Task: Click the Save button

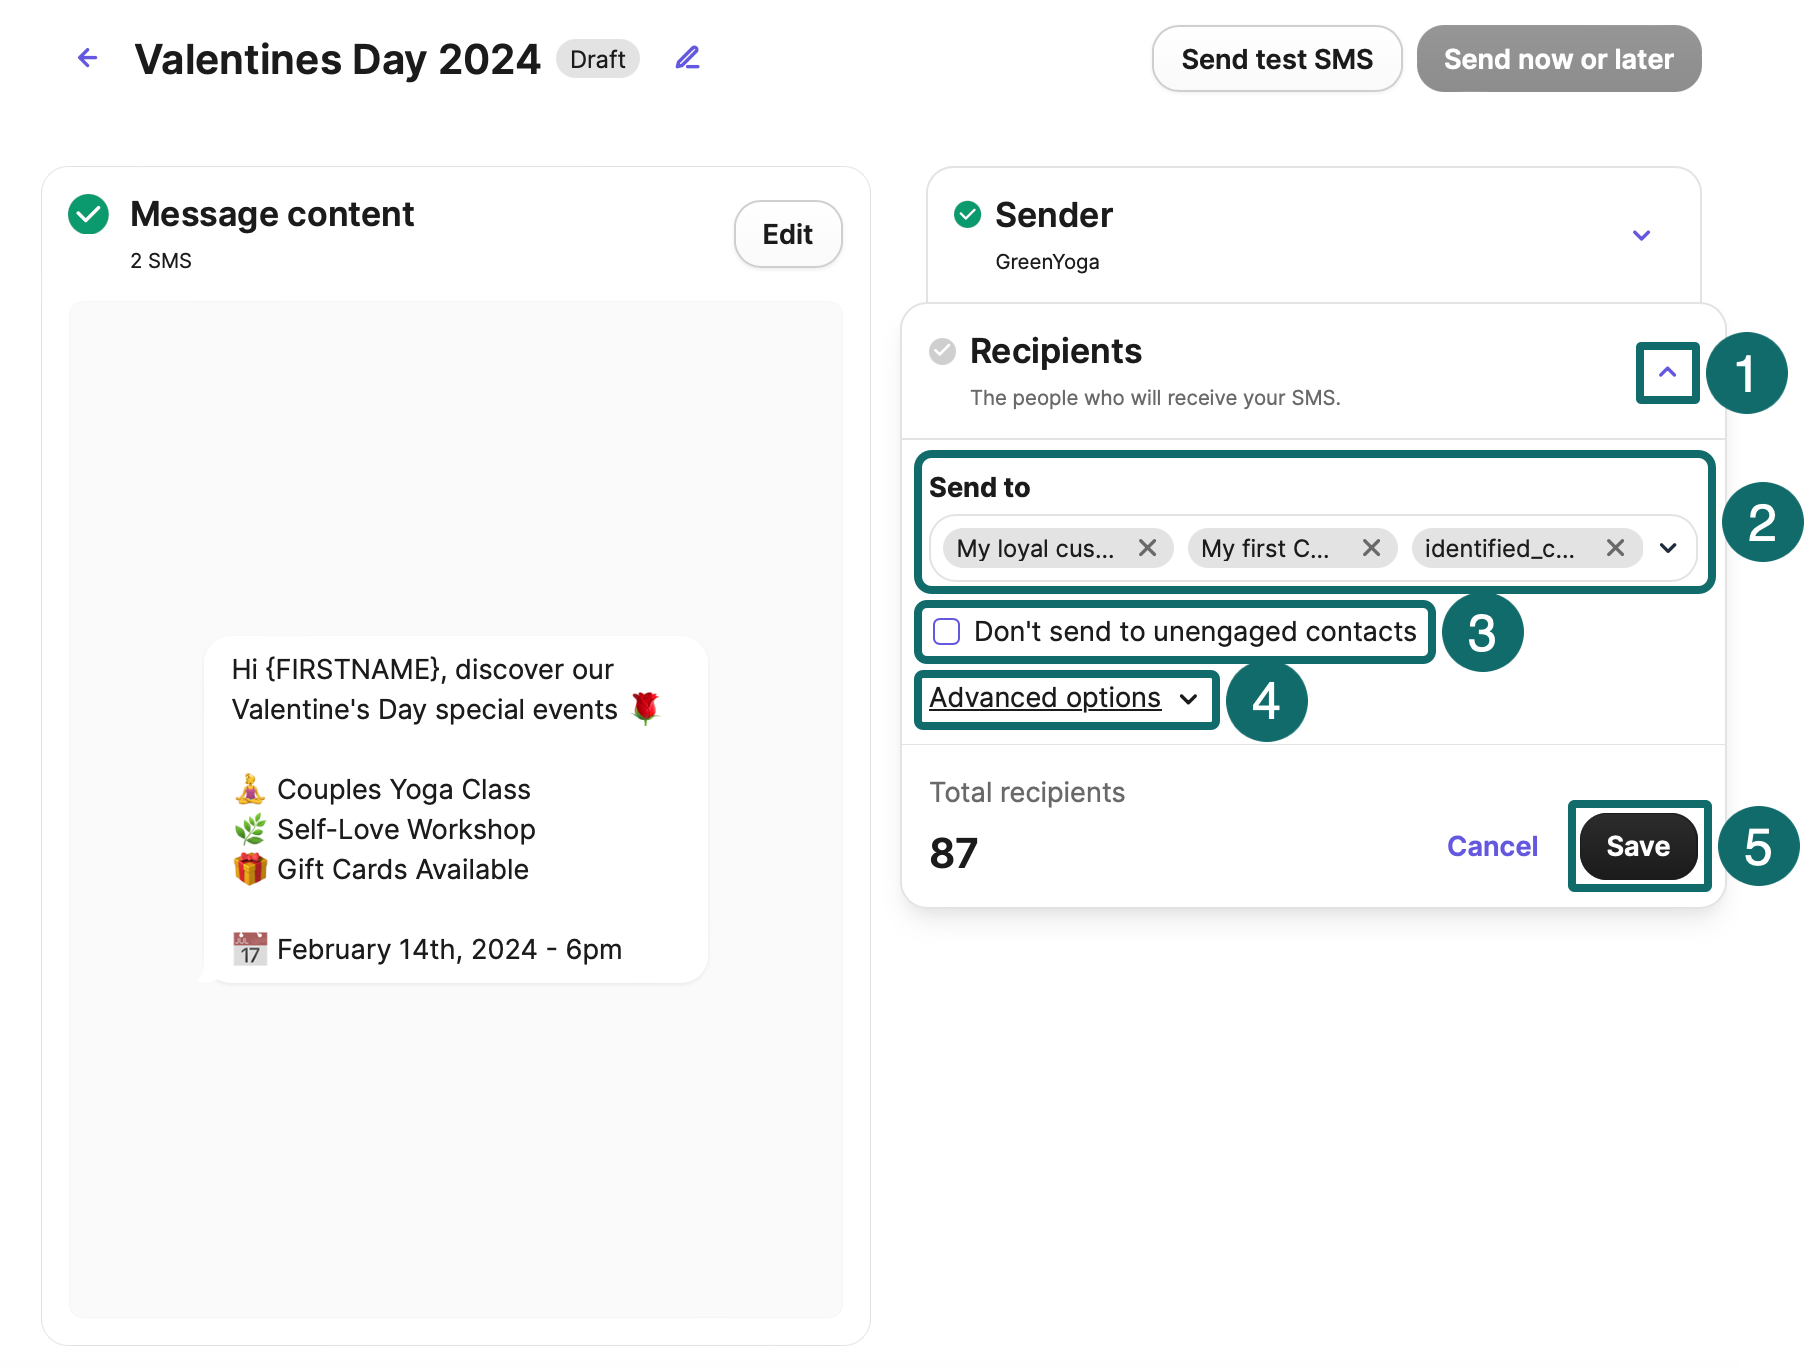Action: click(x=1638, y=846)
